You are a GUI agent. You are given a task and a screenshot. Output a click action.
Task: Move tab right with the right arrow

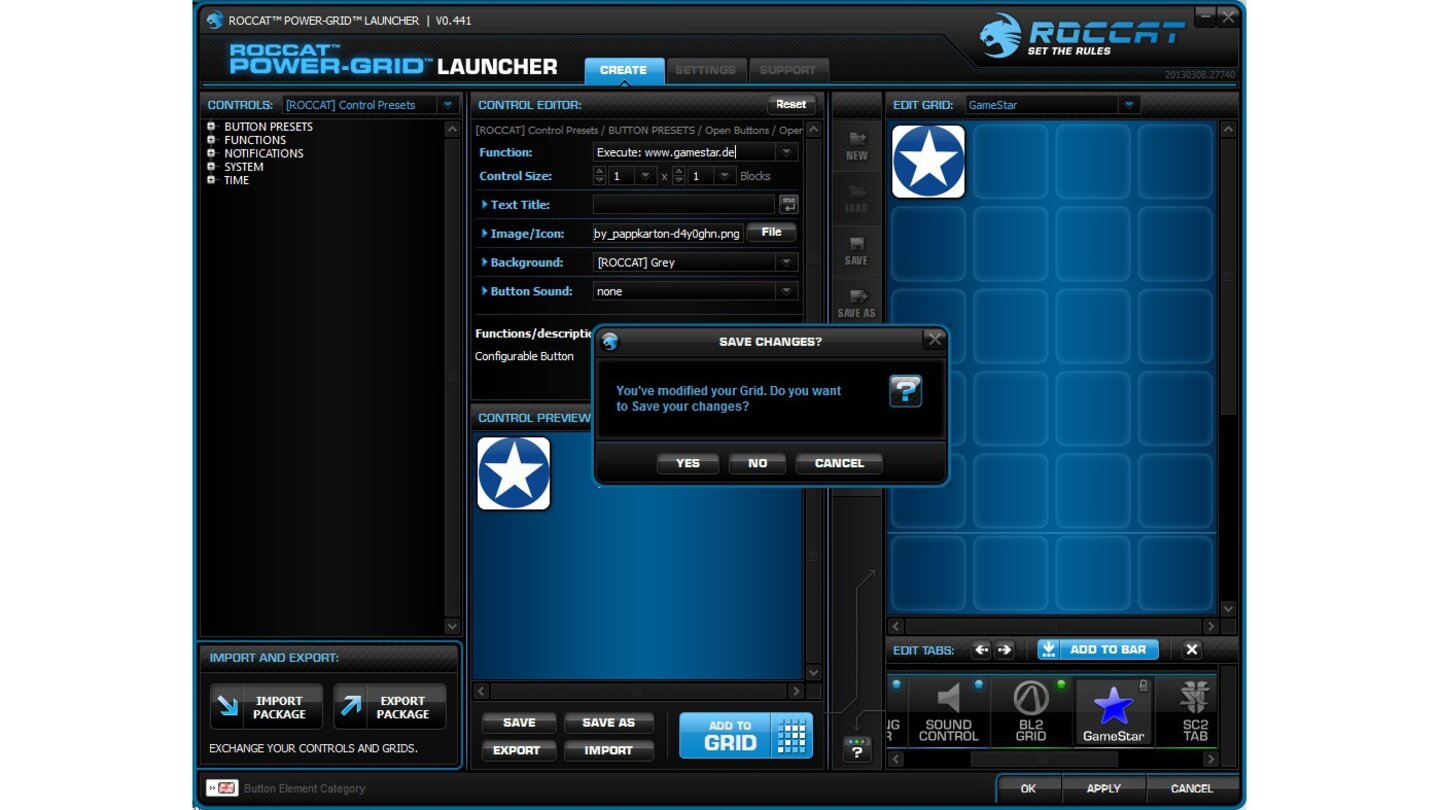pyautogui.click(x=1005, y=650)
